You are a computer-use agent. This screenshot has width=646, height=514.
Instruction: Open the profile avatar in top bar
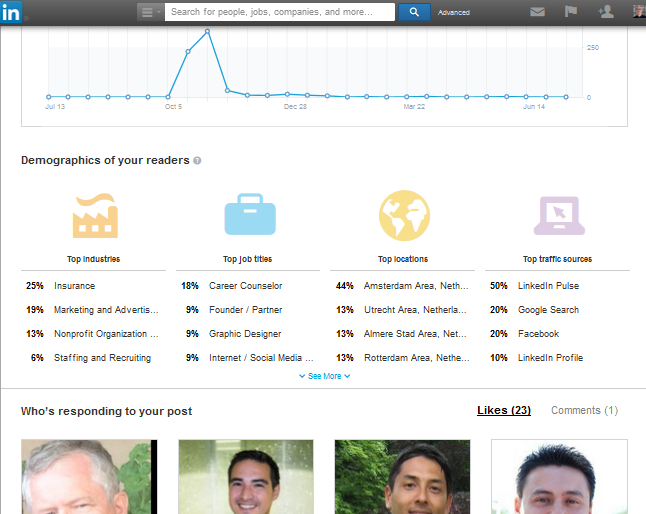pos(639,12)
